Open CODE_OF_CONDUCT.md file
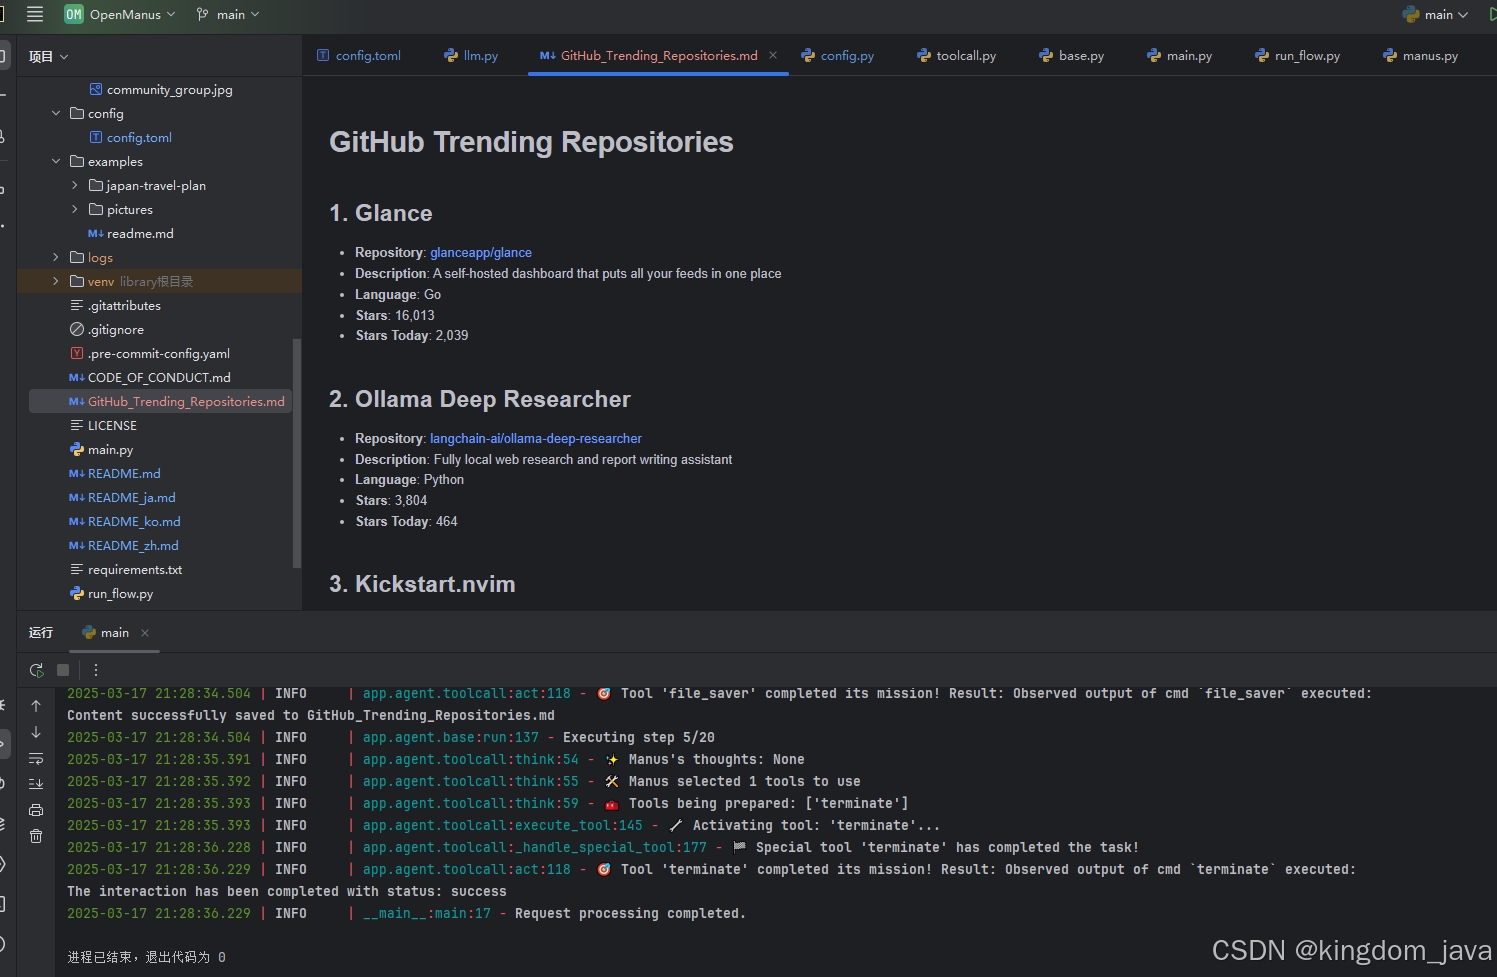Viewport: 1497px width, 977px height. [x=150, y=378]
